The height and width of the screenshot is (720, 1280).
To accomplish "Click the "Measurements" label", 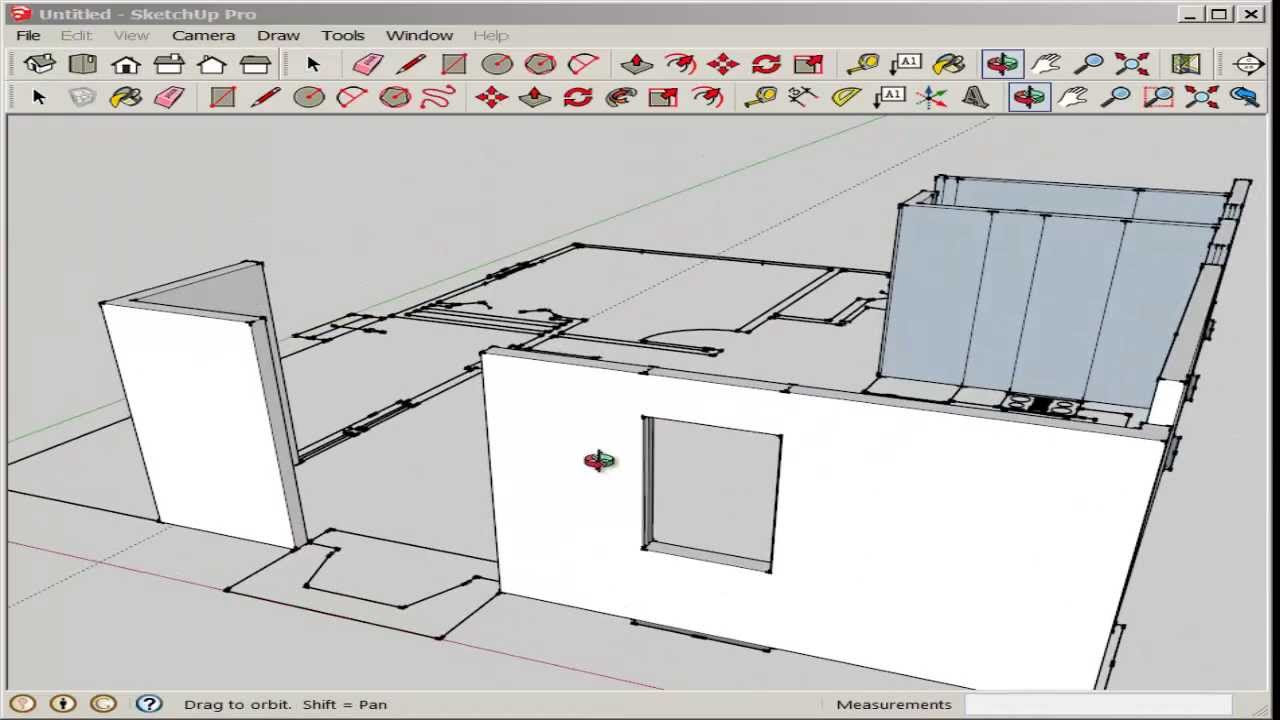I will [894, 704].
